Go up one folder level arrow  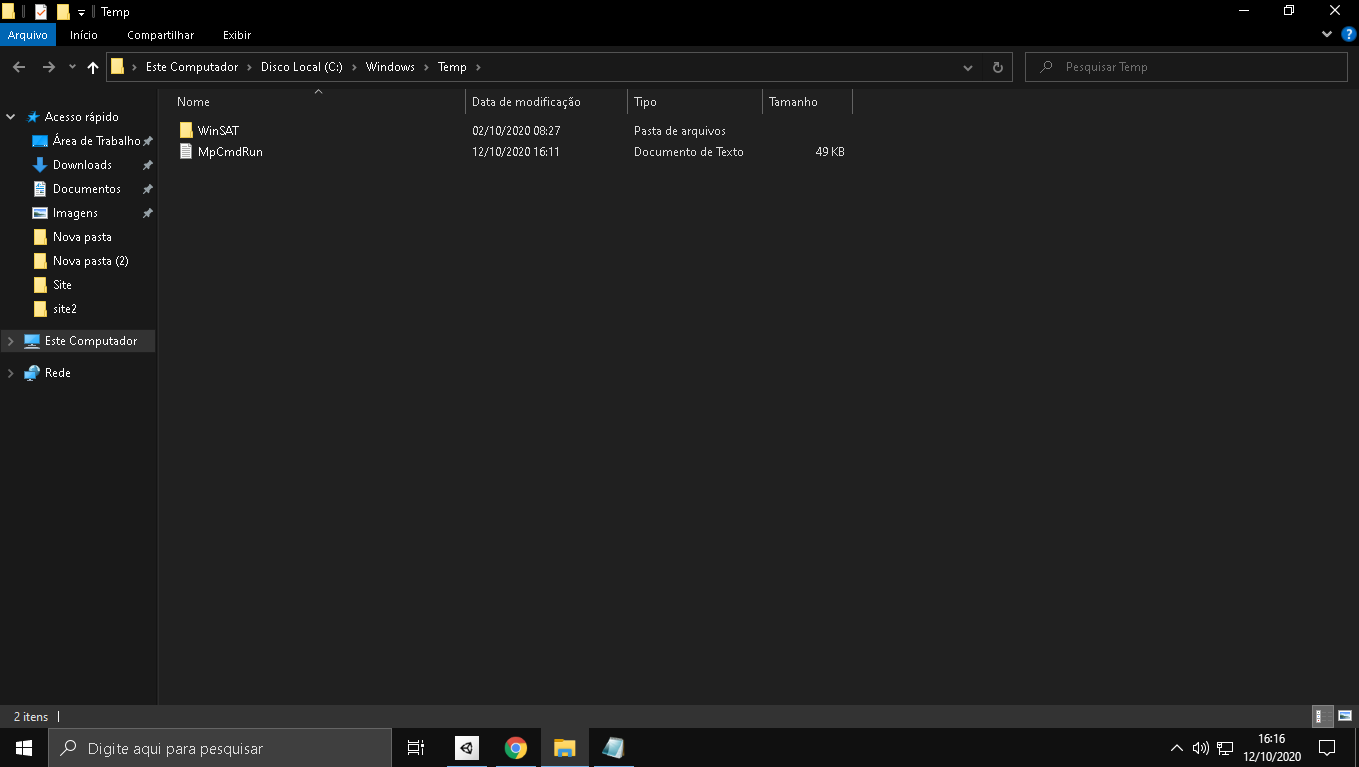93,67
